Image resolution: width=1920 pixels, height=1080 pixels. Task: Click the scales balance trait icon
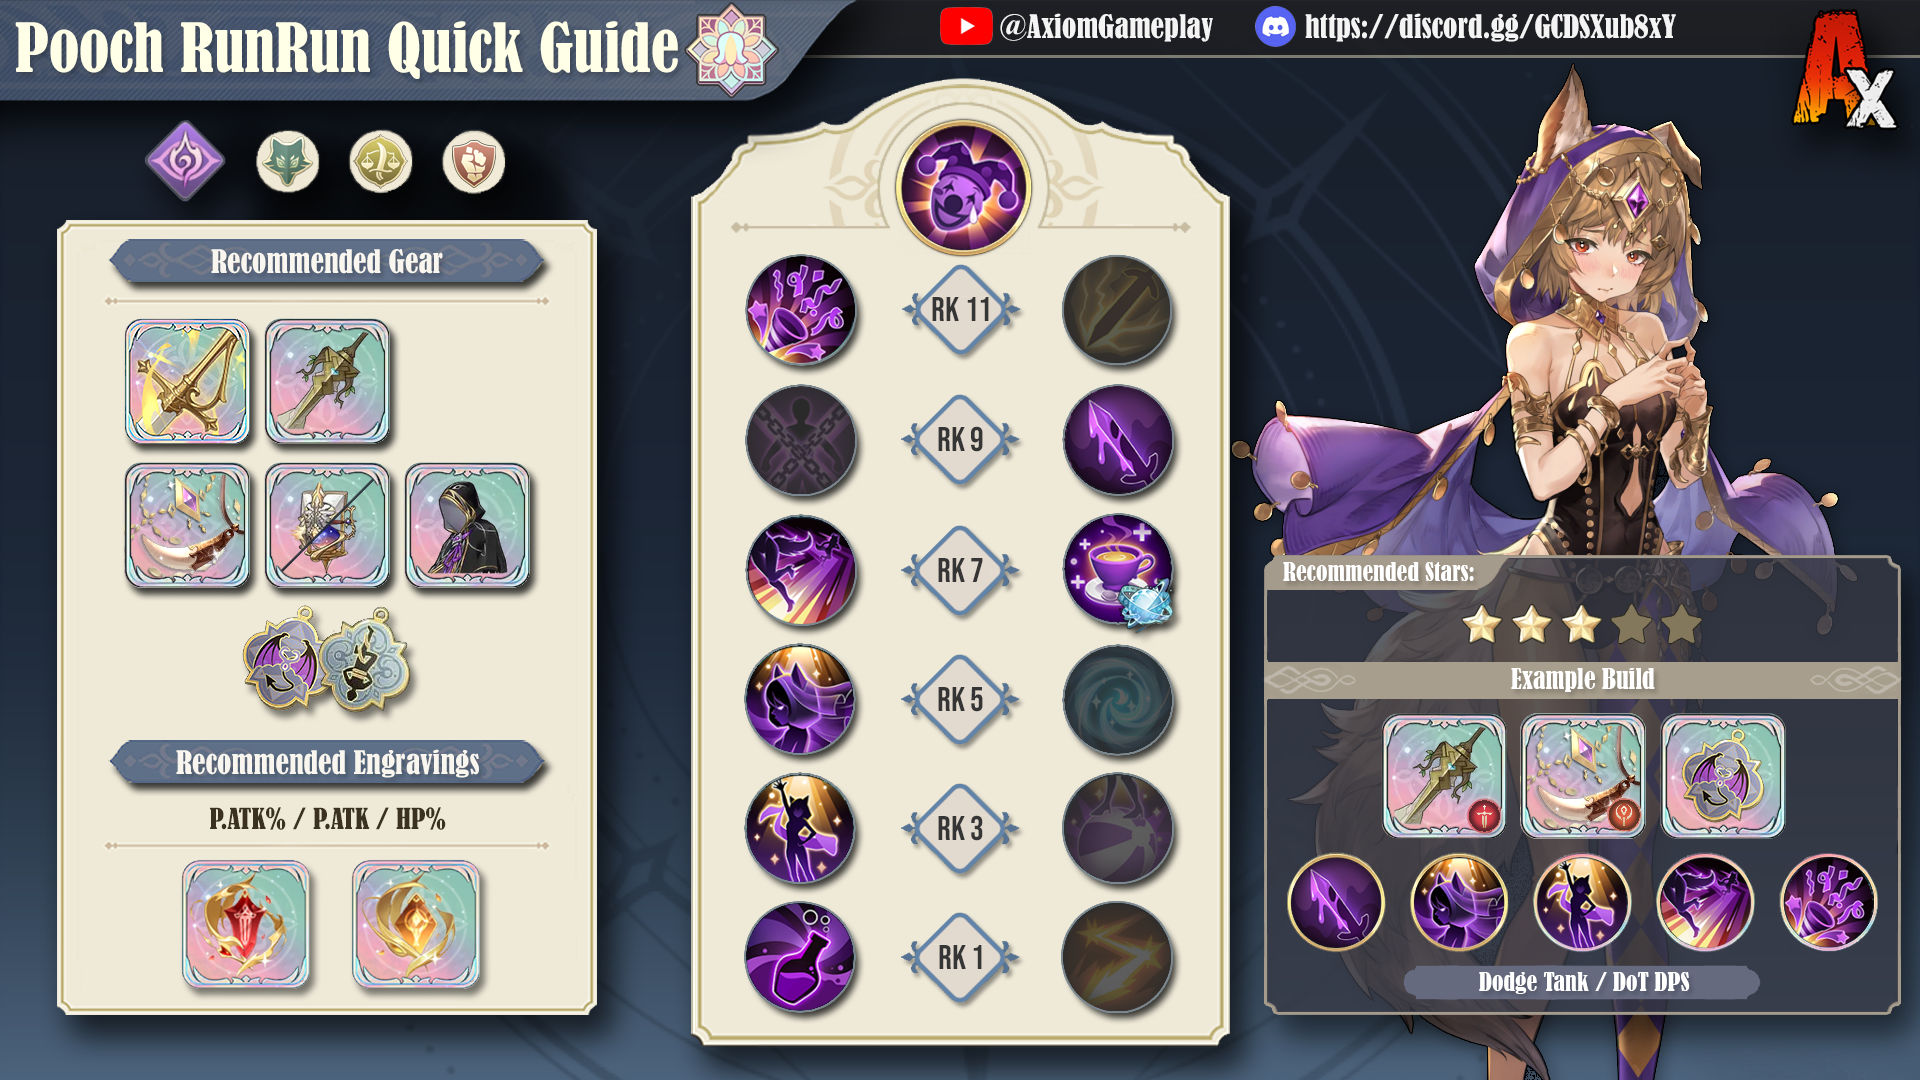[380, 161]
